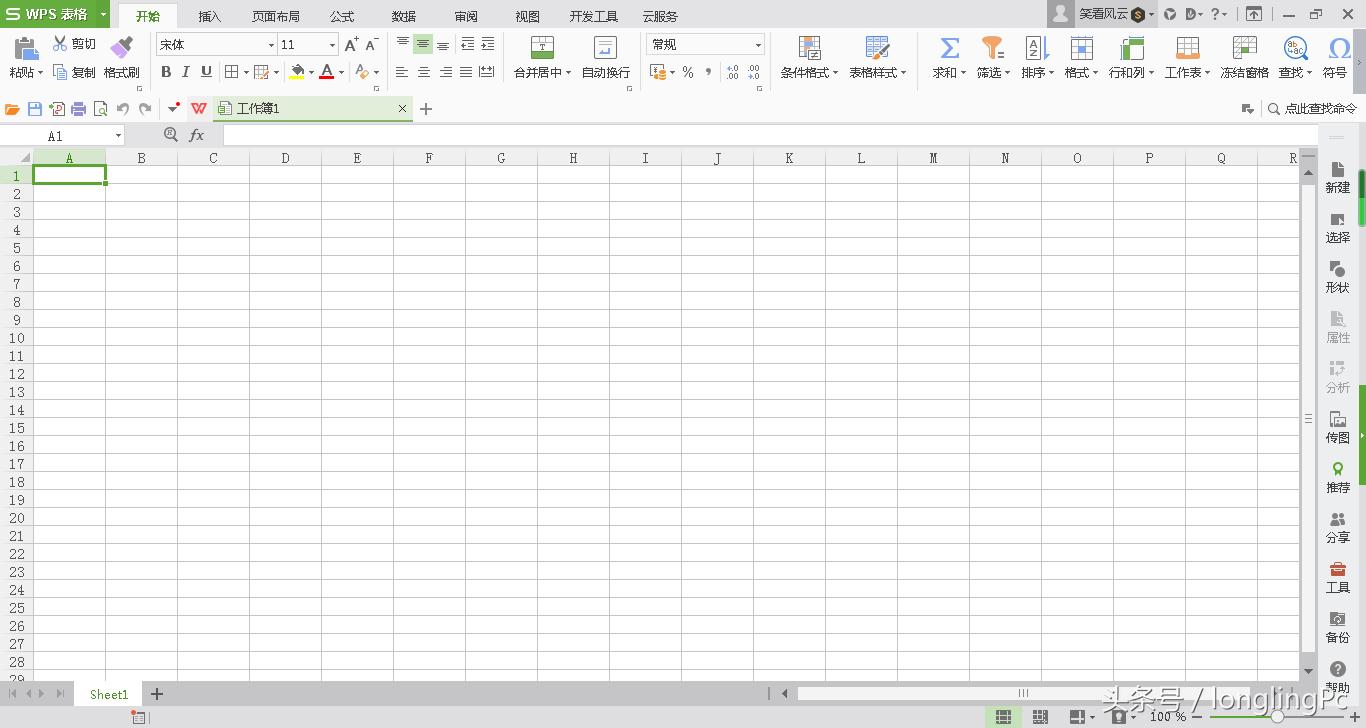Open the account name 笑看风云
Screen dimensions: 1366x728
1103,14
